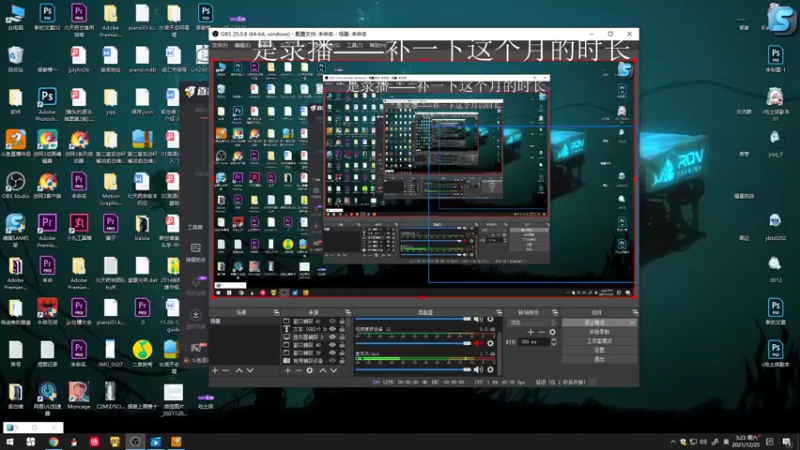Image resolution: width=800 pixels, height=450 pixels.
Task: Undock the 混音器 panel with its popout icon
Action: (499, 312)
